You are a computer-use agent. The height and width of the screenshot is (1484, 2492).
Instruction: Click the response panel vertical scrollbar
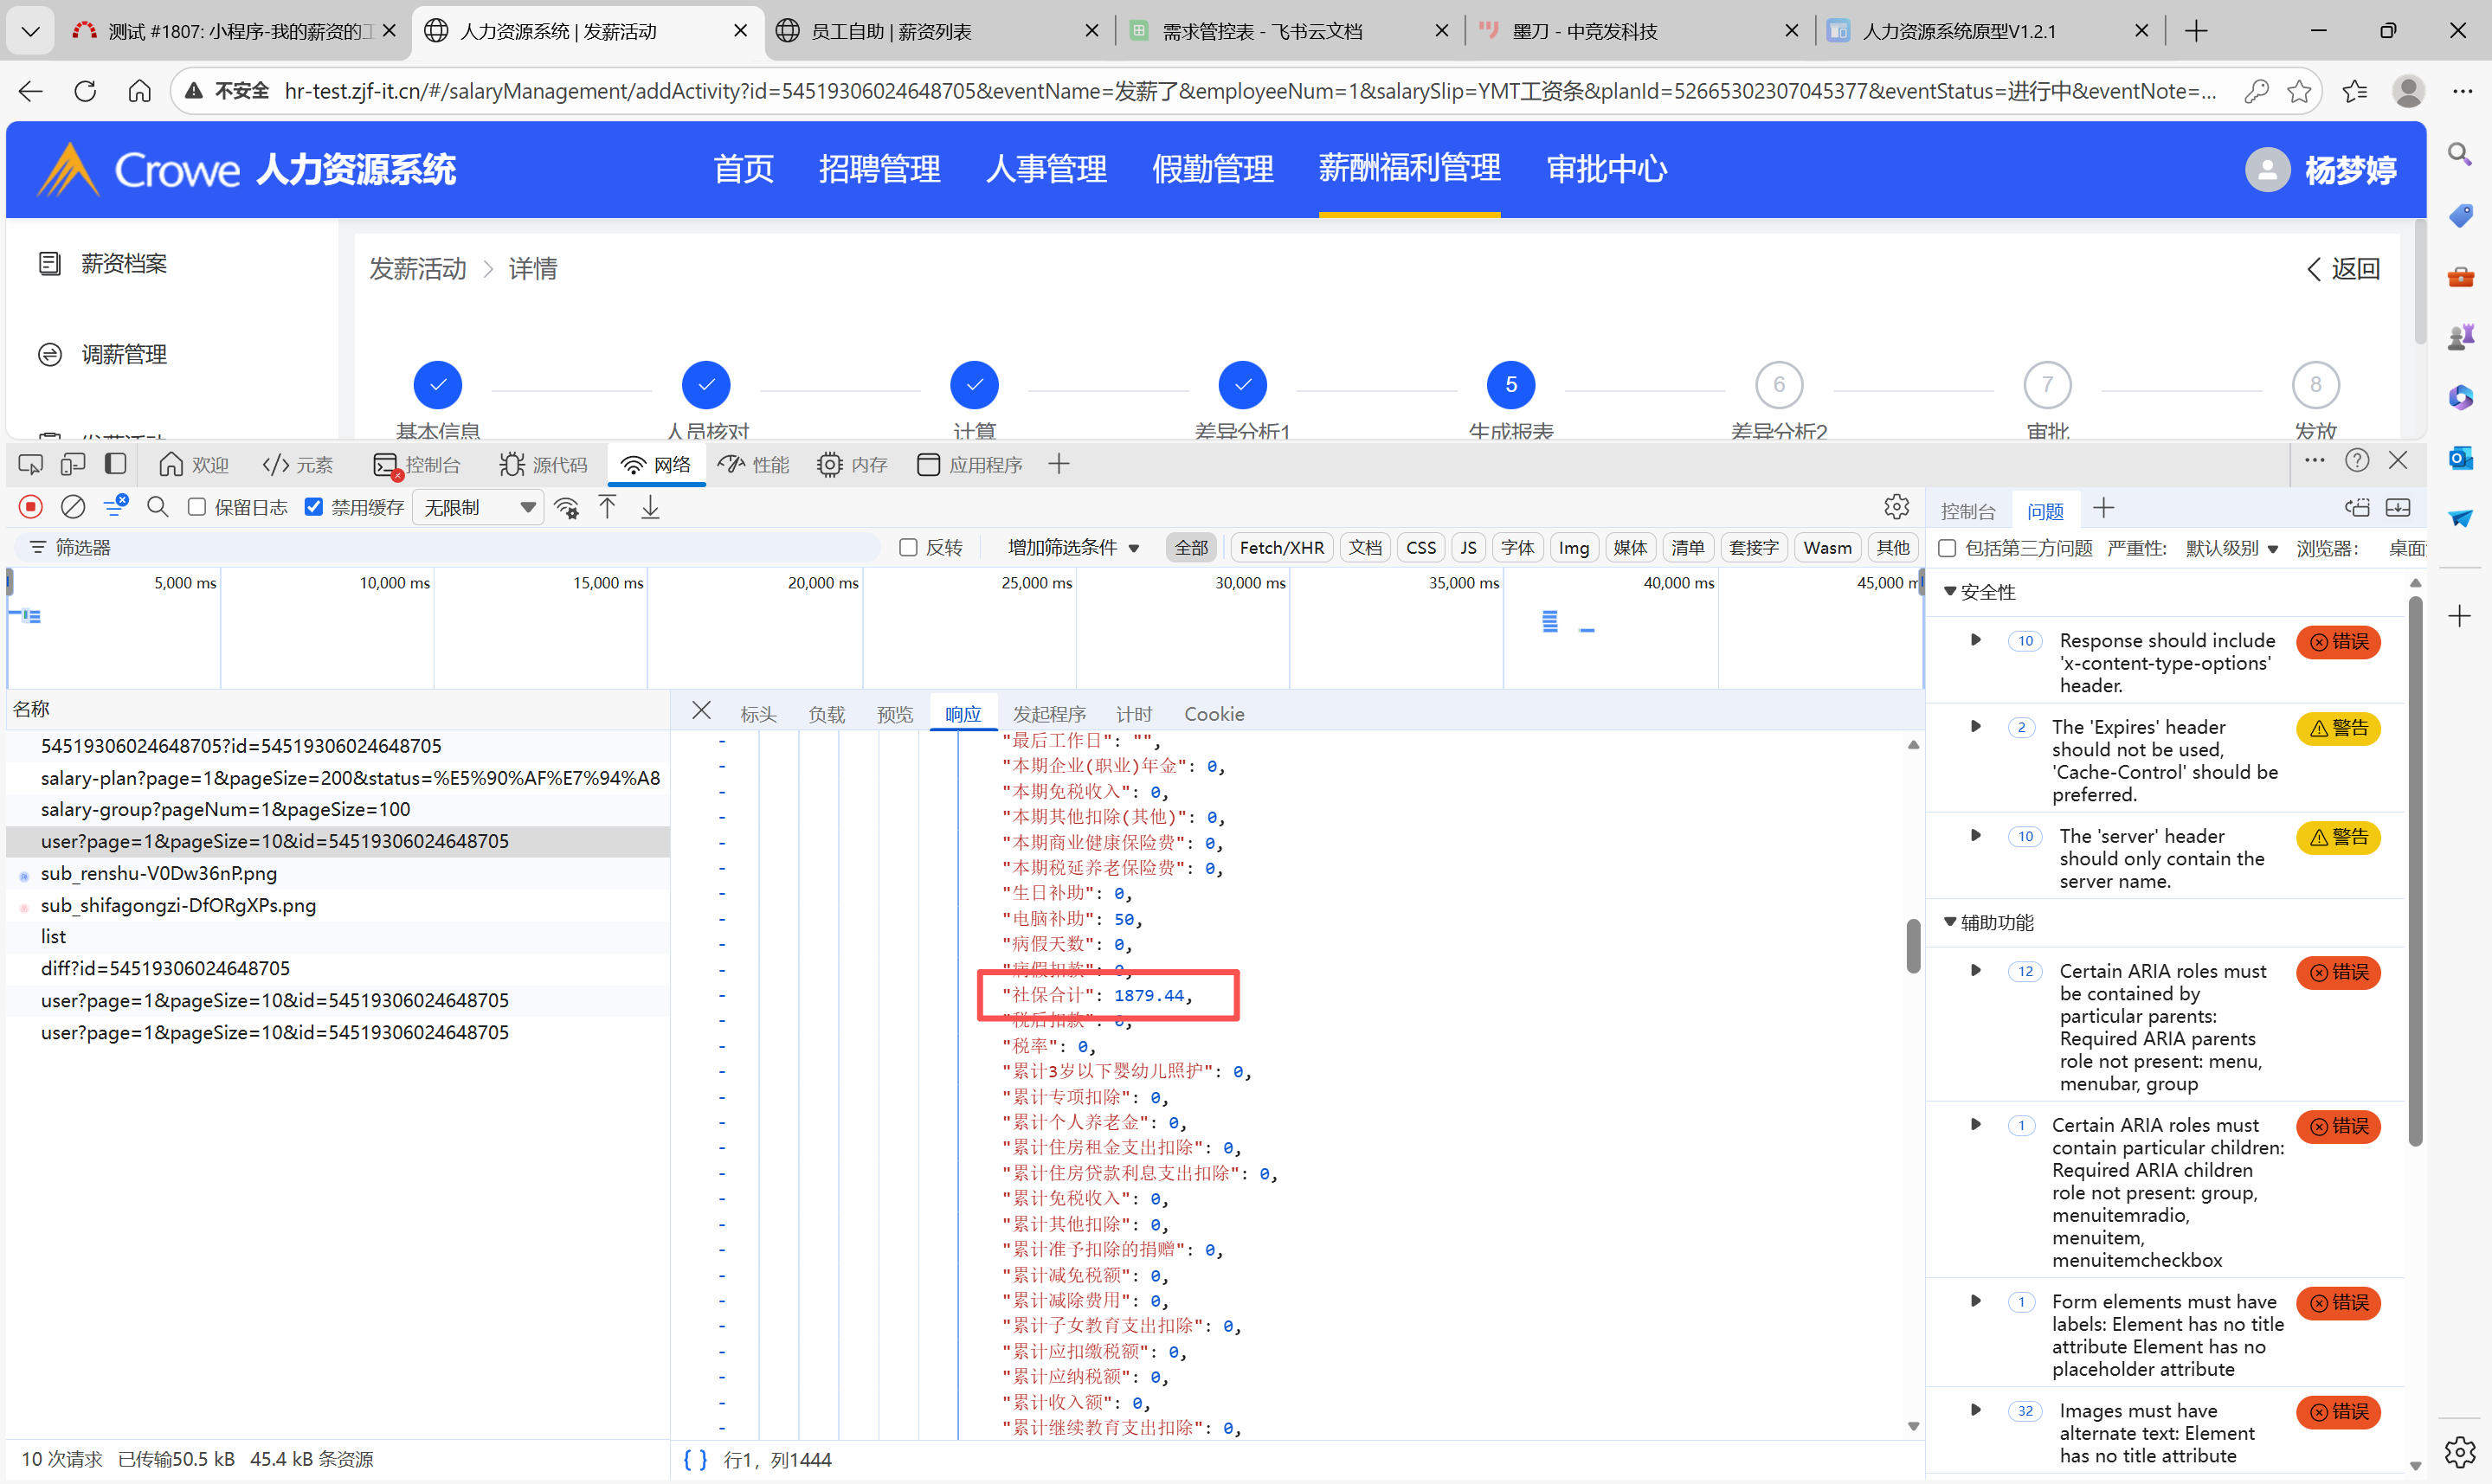click(1913, 945)
